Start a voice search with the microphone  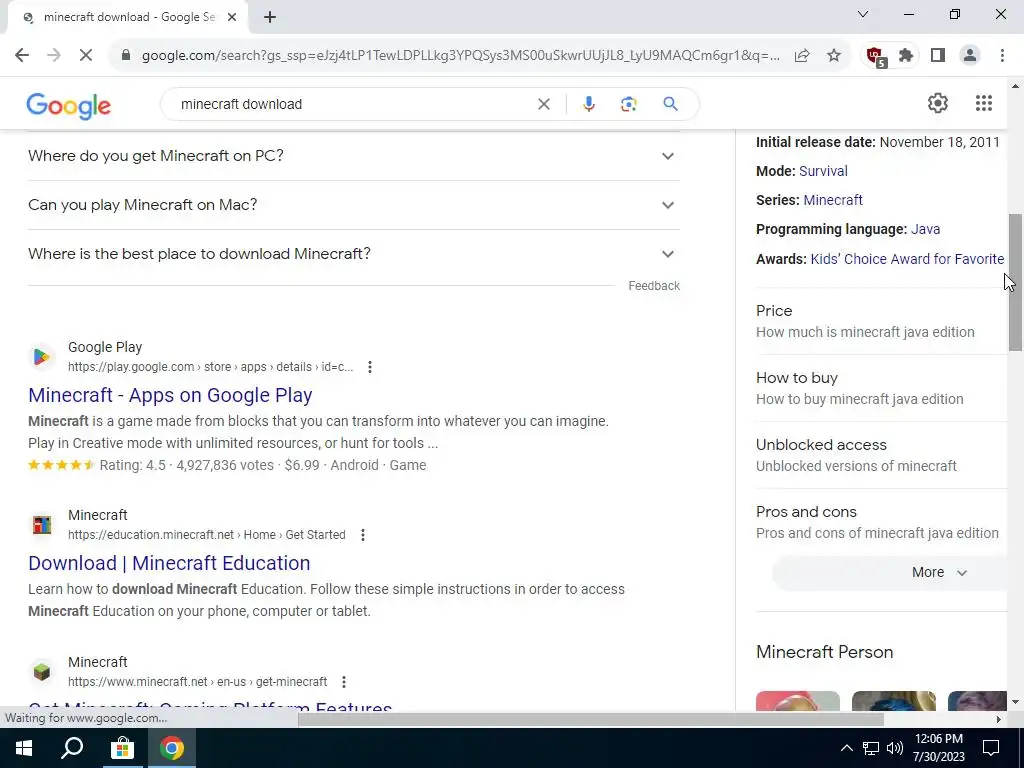[588, 104]
